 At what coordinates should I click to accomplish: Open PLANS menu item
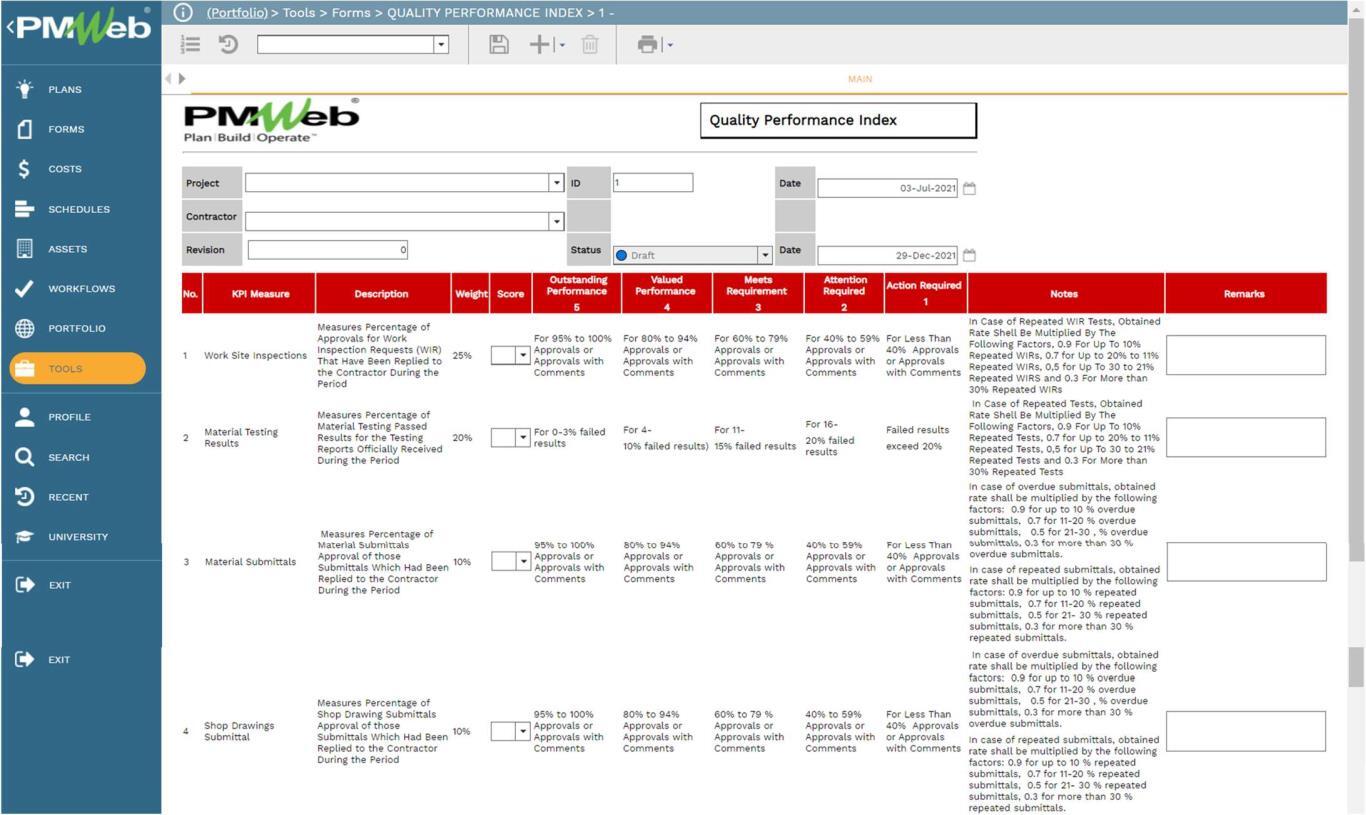(65, 90)
